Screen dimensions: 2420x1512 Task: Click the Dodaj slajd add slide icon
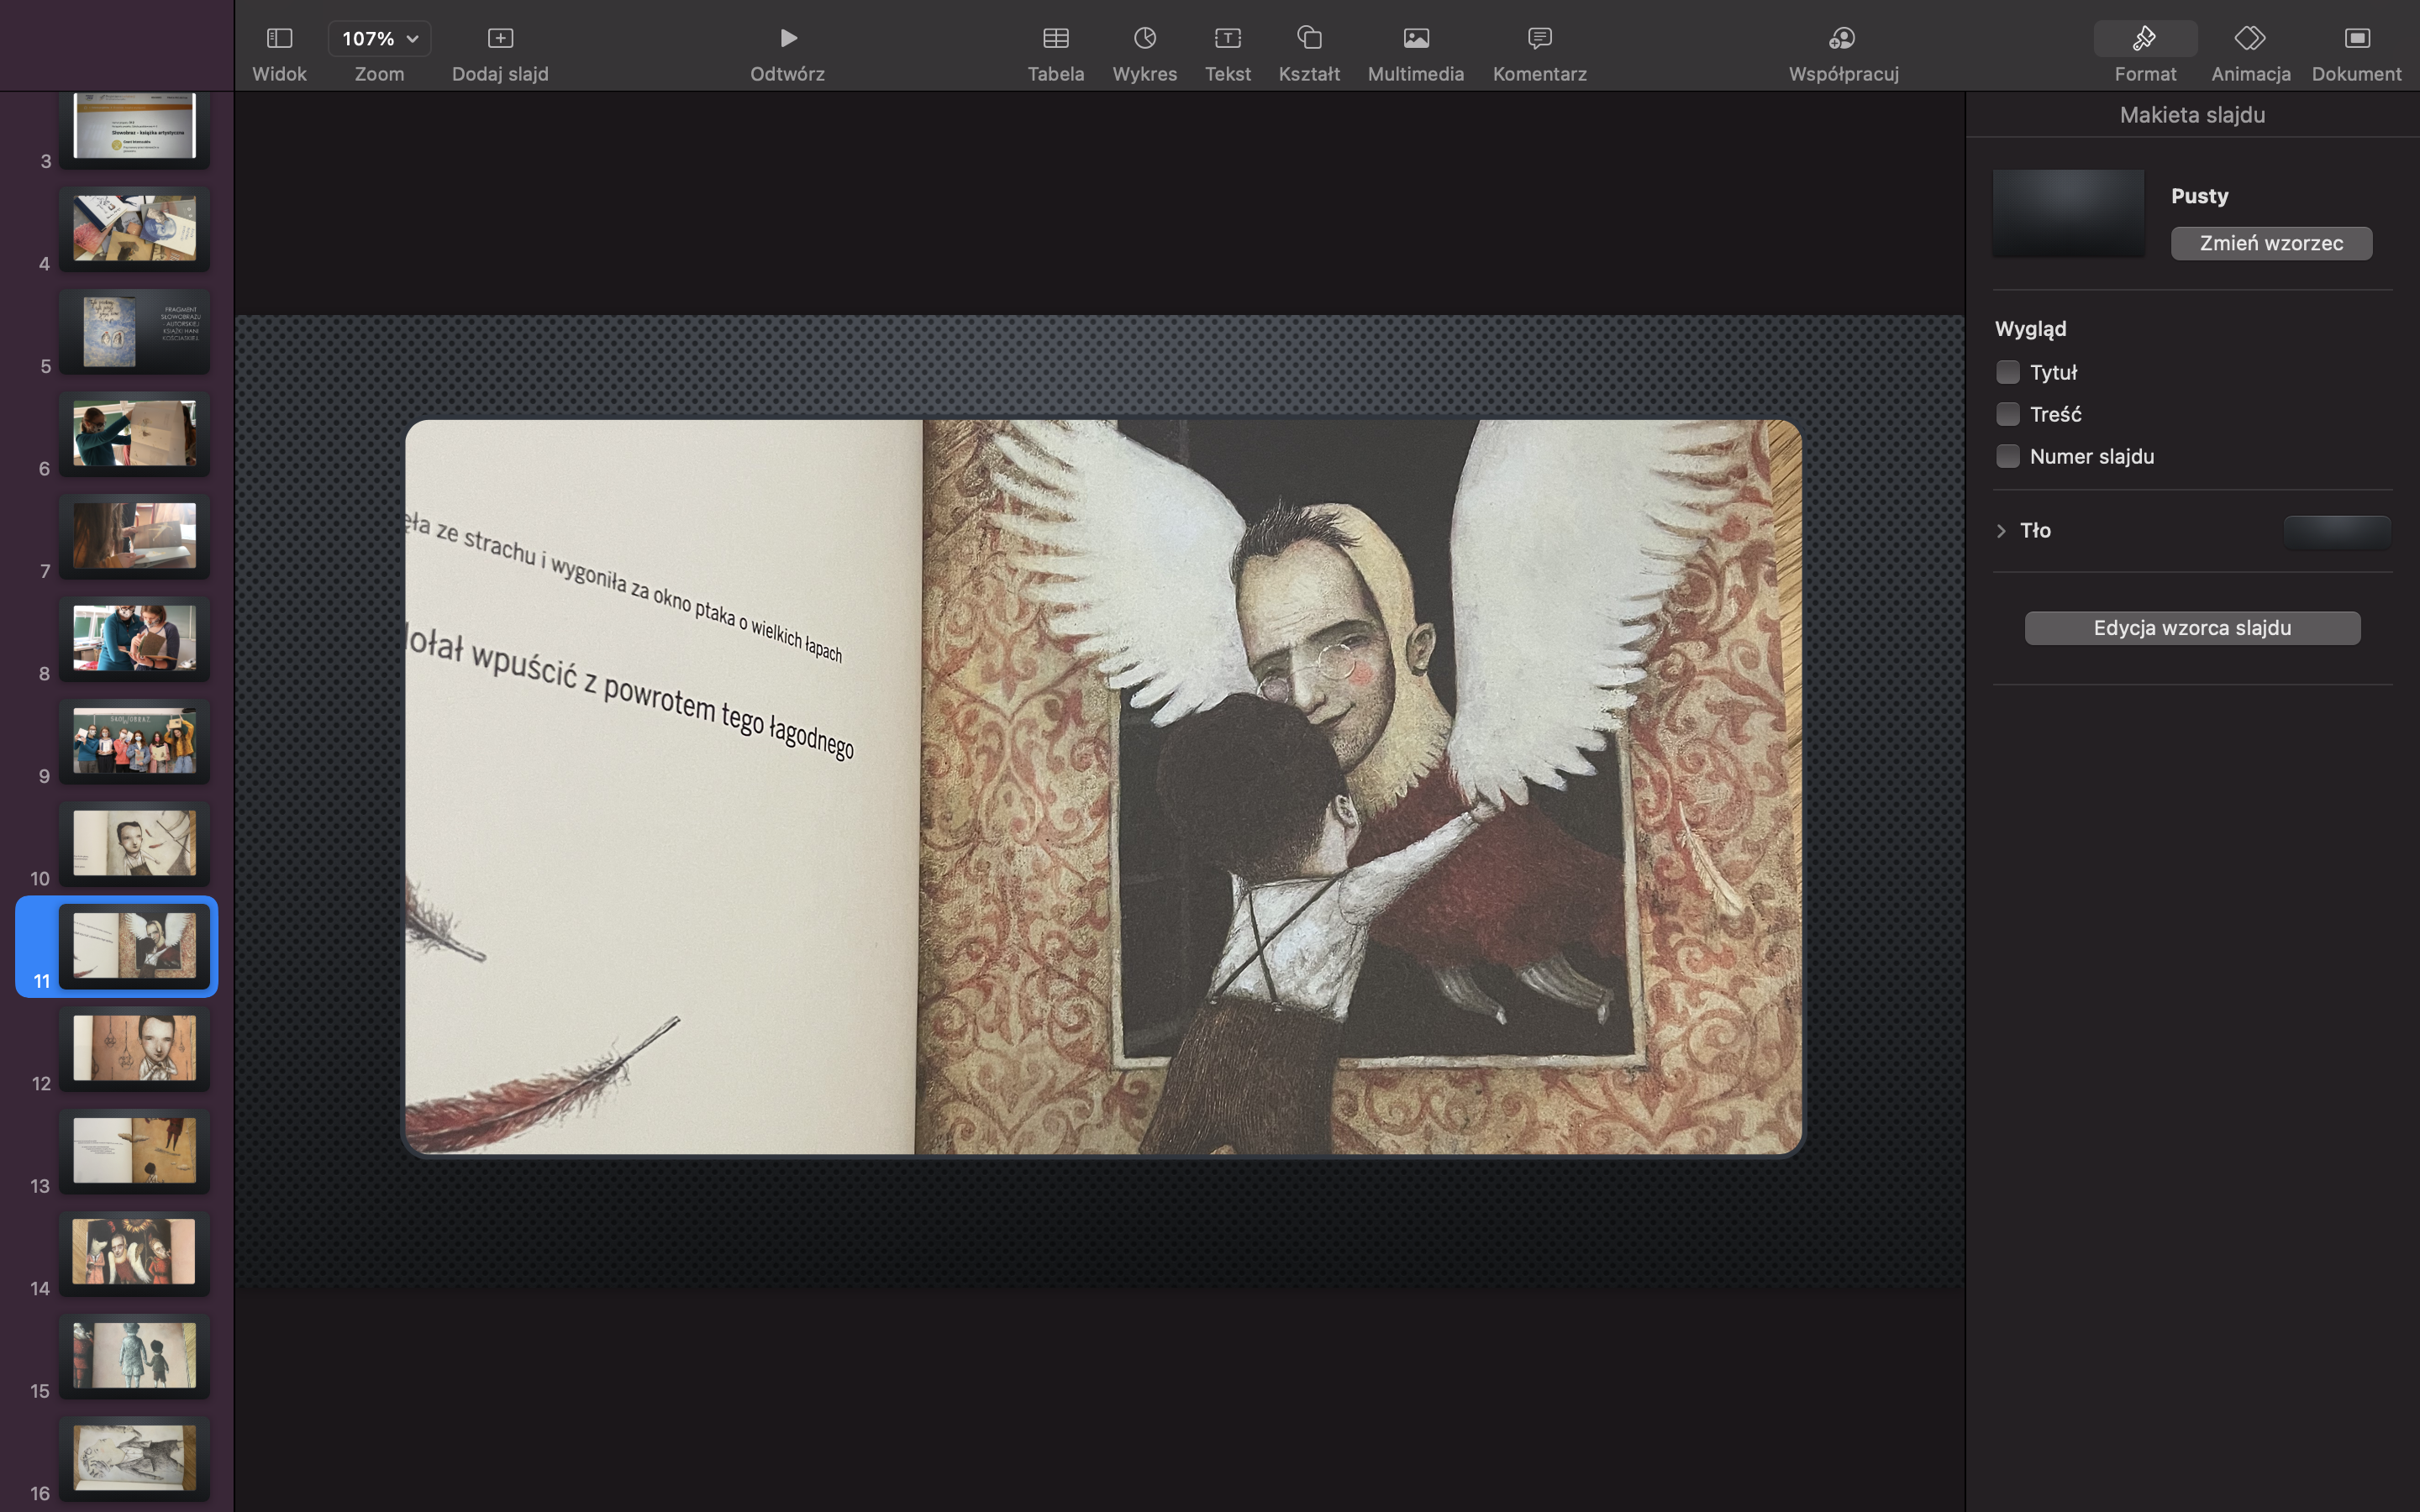point(500,39)
